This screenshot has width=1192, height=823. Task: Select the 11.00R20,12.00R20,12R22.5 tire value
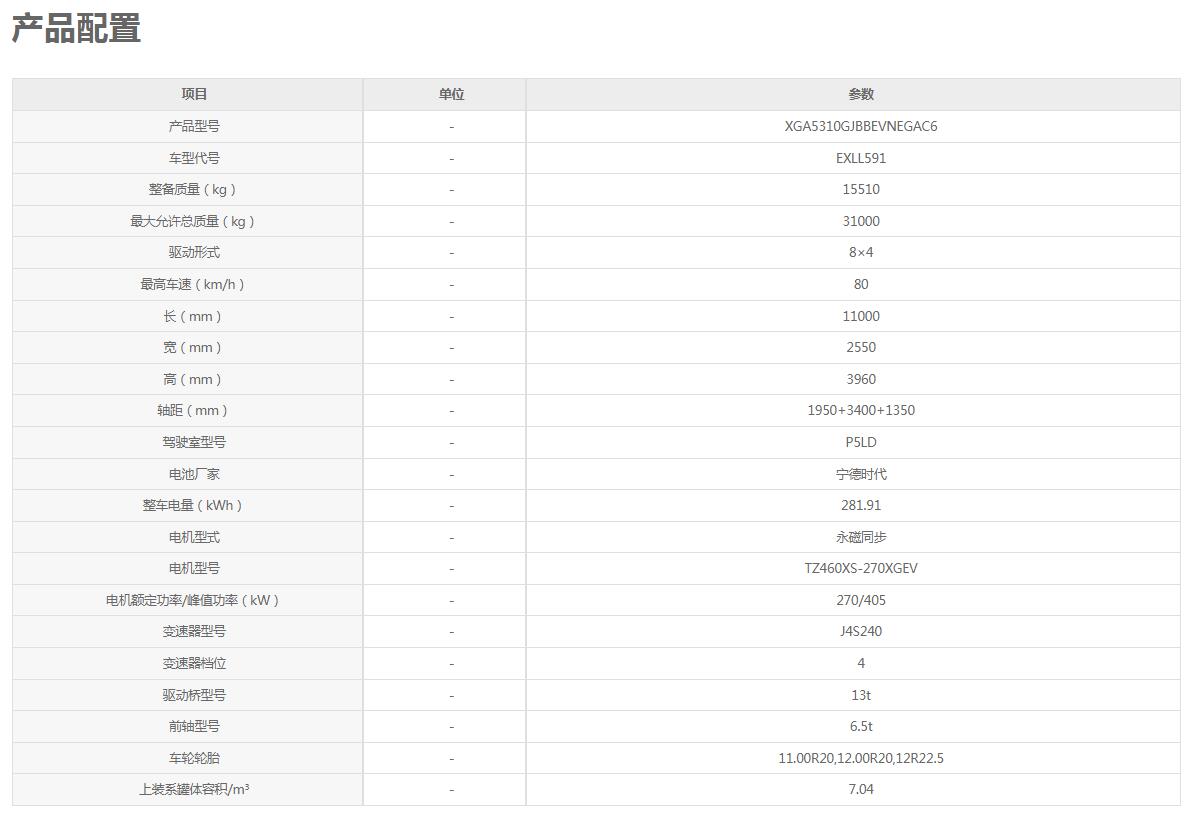coord(860,758)
